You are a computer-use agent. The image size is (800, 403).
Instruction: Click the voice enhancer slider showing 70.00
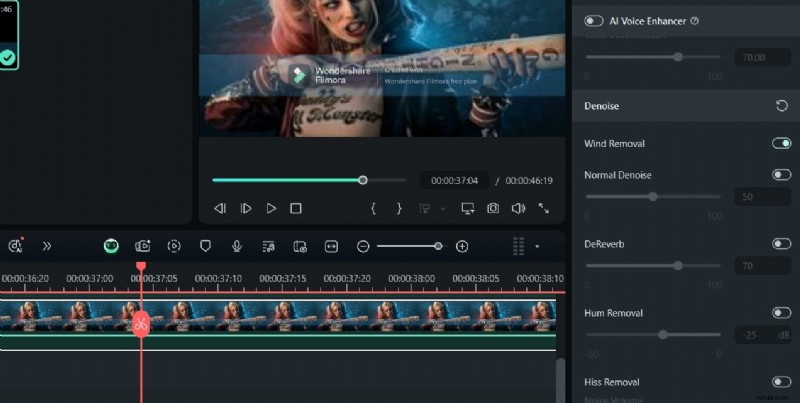653,57
